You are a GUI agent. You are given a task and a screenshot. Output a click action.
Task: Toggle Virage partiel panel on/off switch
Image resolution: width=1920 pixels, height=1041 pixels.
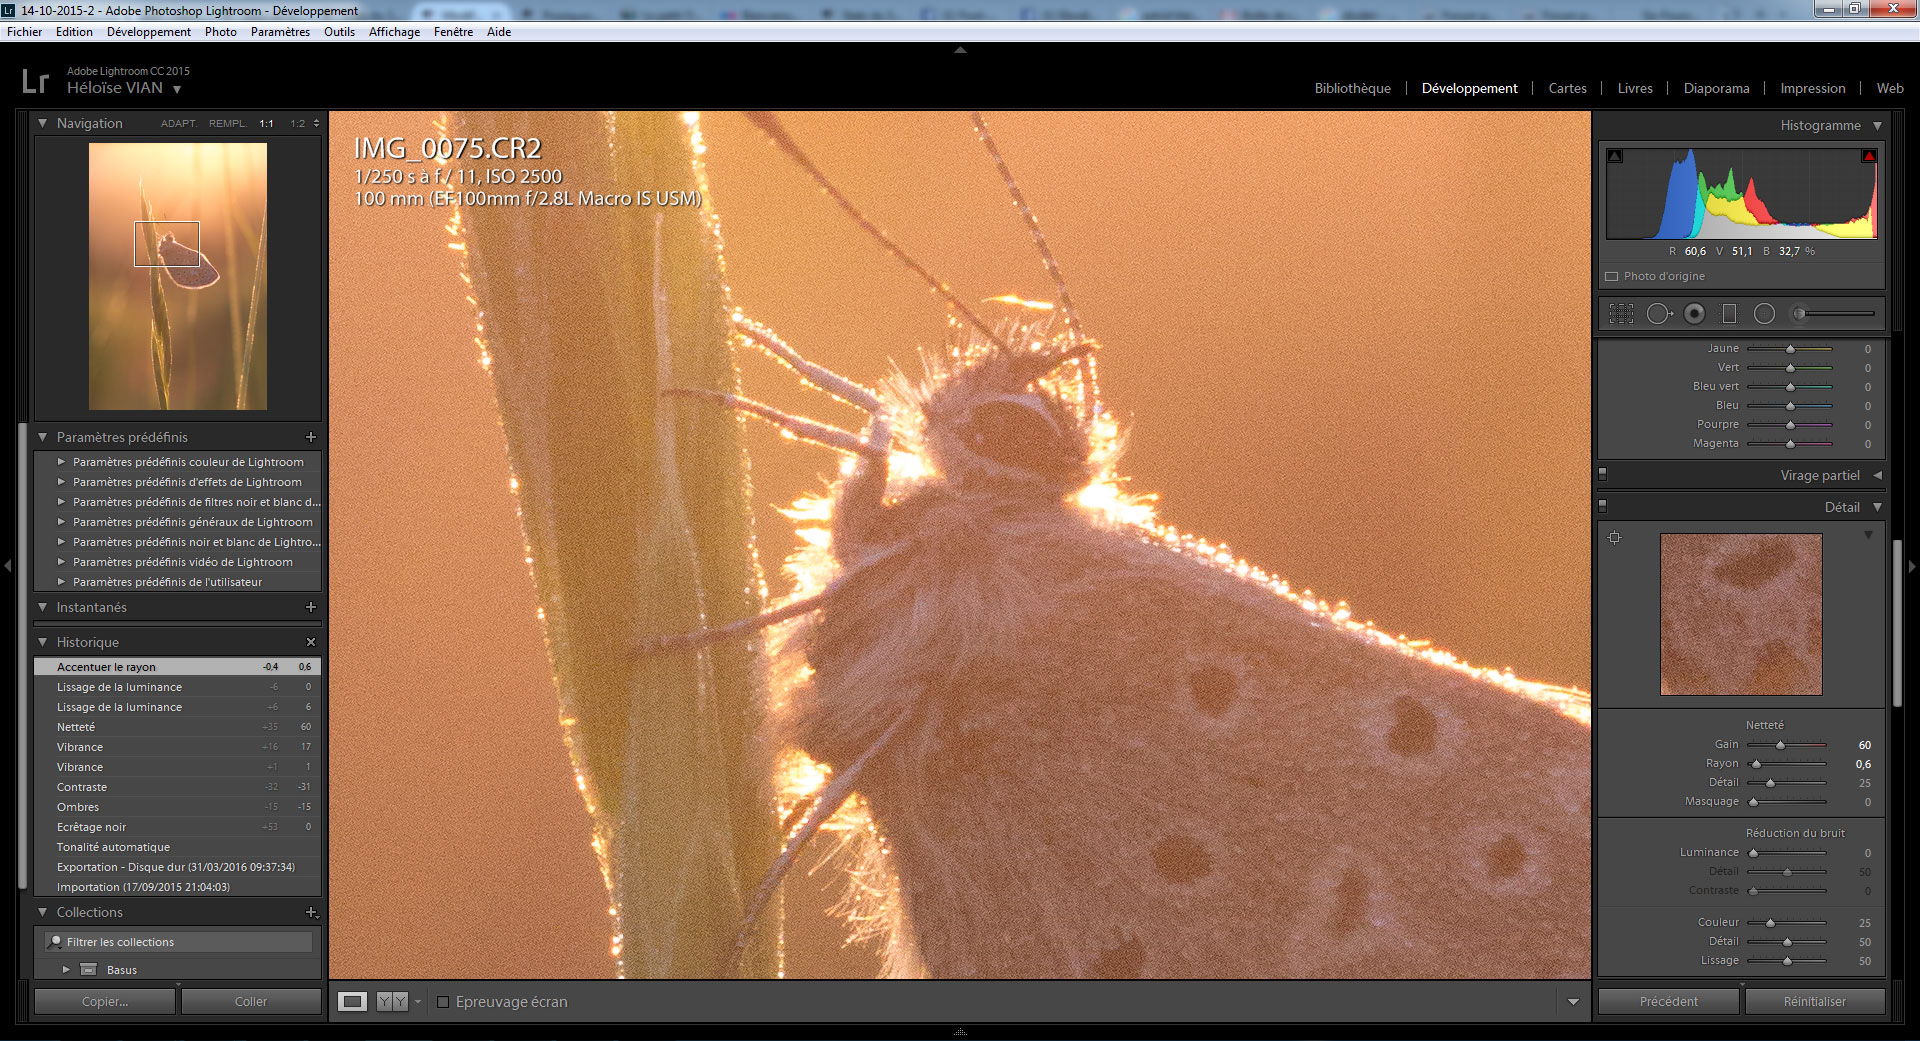1602,474
